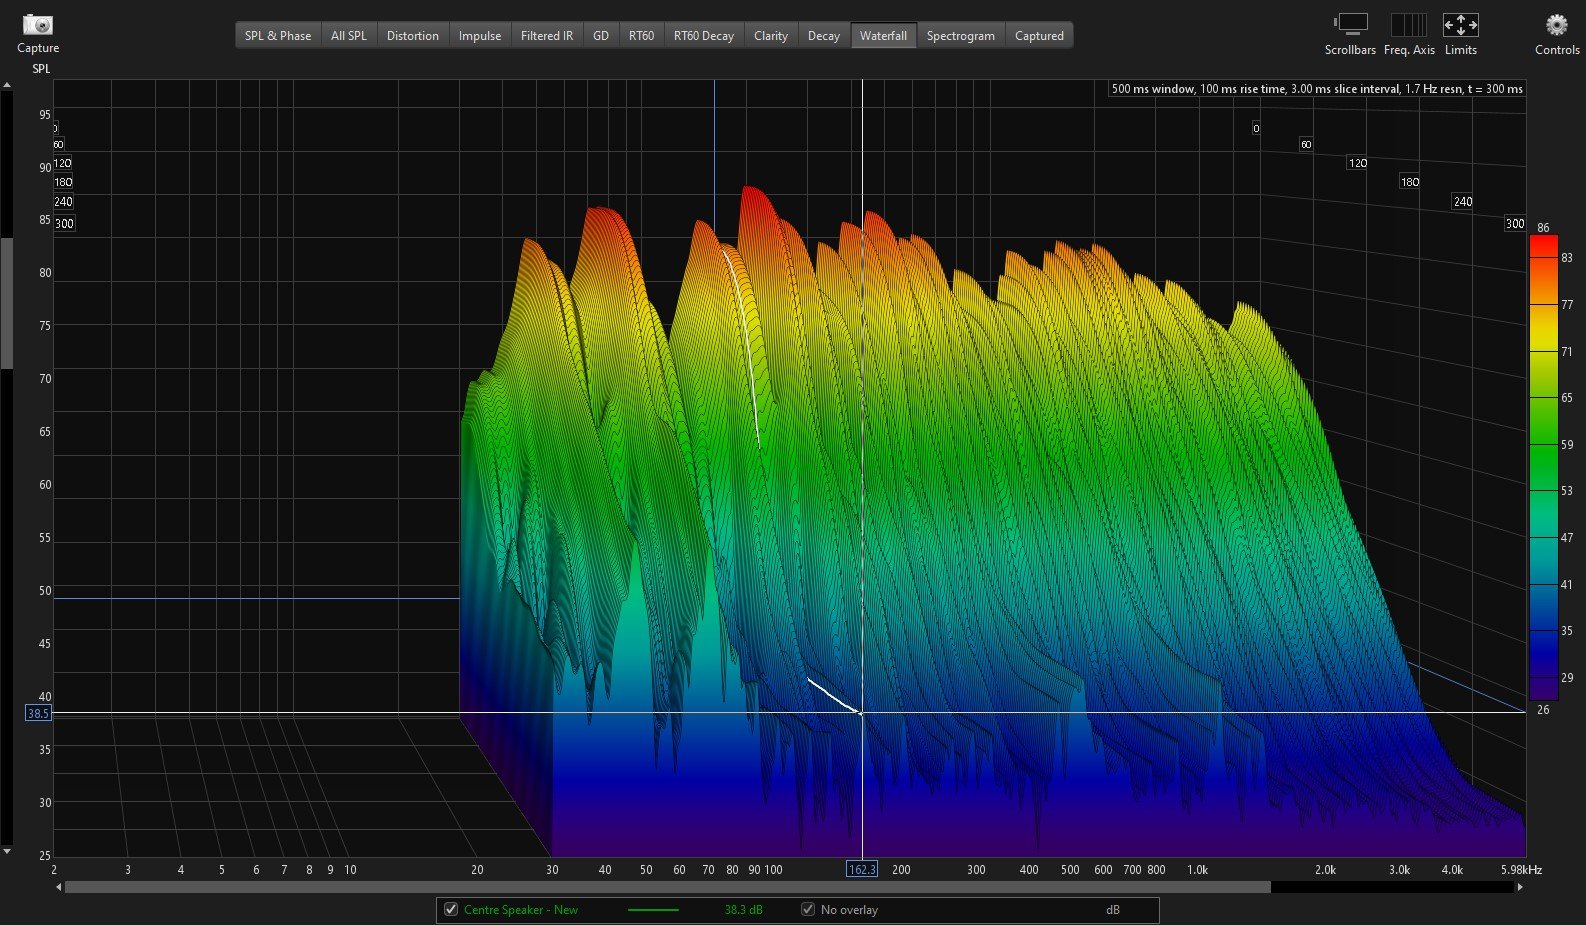
Task: Toggle the Freq. Axis icon
Action: coord(1408,25)
